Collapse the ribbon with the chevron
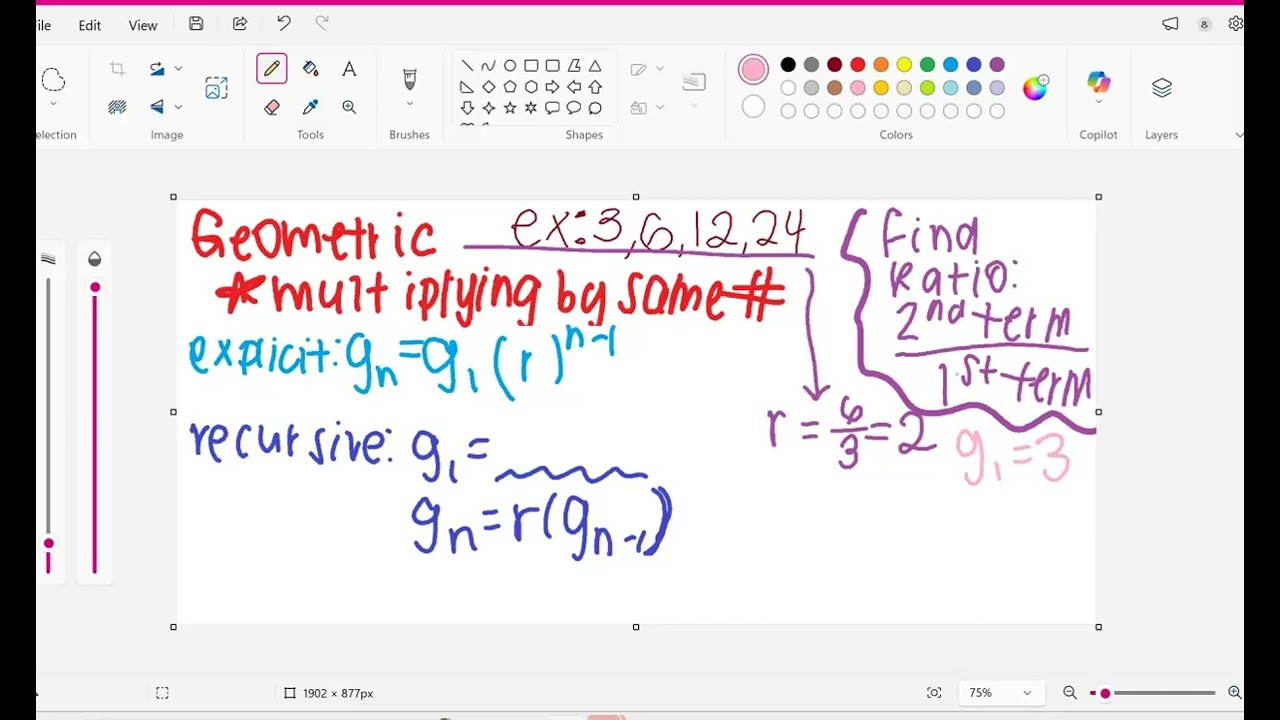The image size is (1280, 720). click(x=1238, y=135)
